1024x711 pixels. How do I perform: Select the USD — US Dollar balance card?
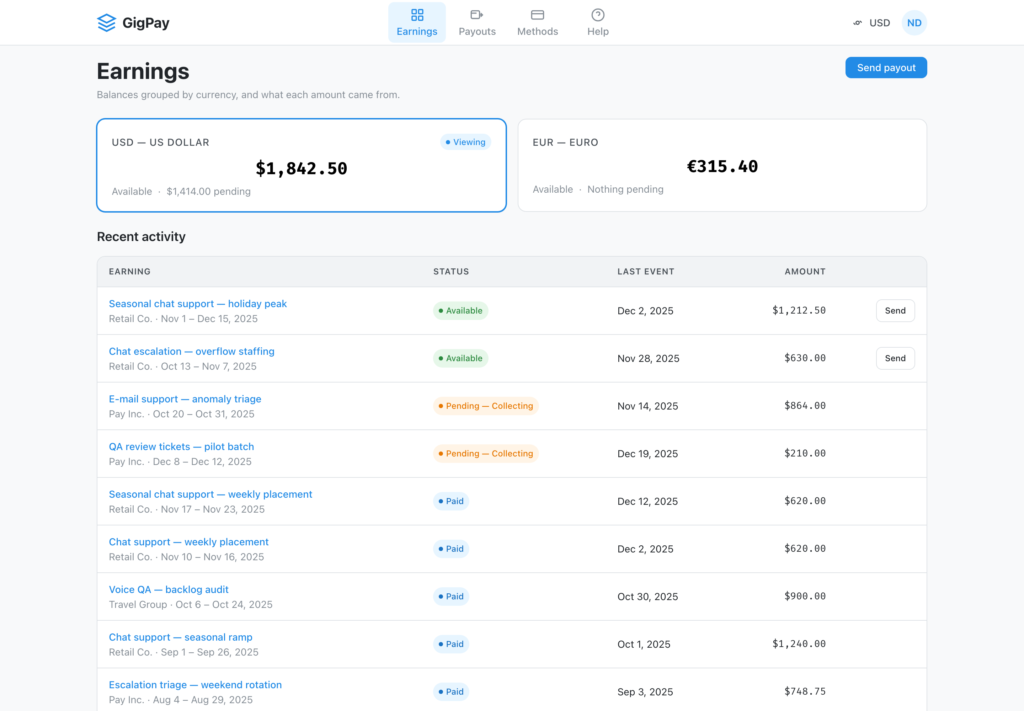pos(301,165)
